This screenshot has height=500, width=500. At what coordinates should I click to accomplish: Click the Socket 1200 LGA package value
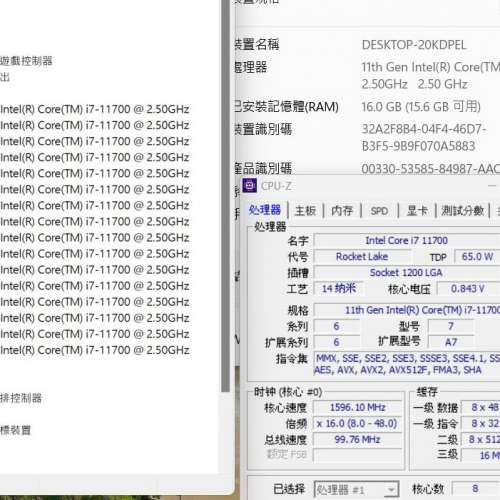click(x=407, y=273)
